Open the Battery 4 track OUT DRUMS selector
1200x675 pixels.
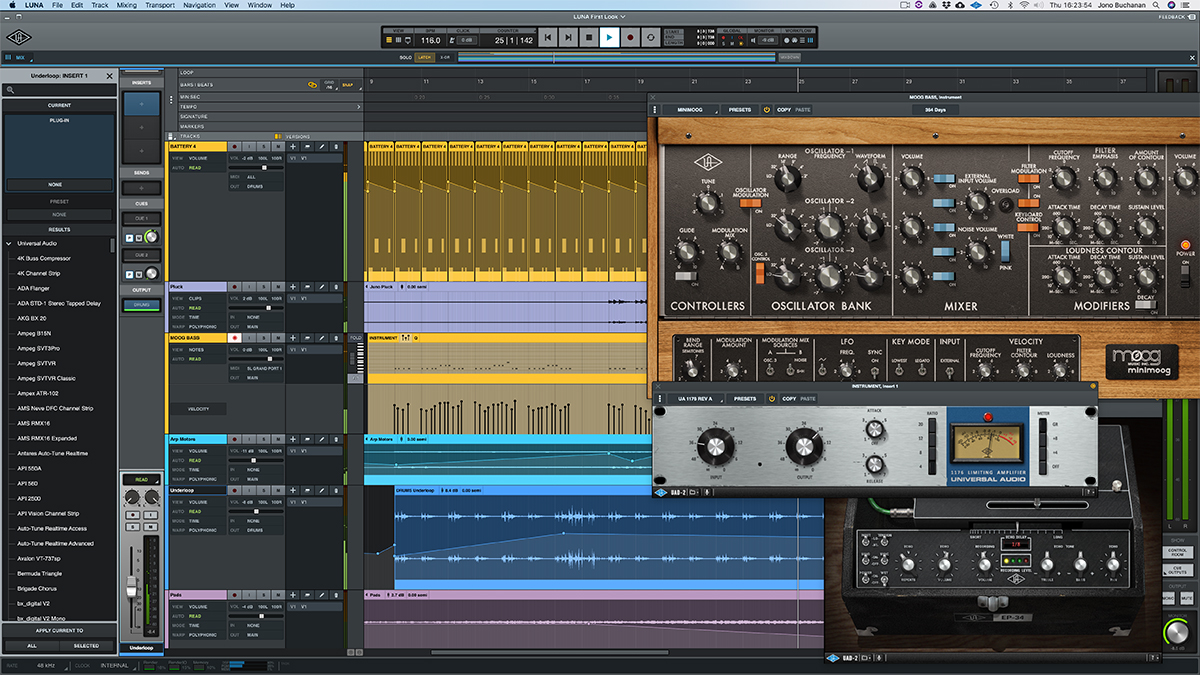[257, 186]
